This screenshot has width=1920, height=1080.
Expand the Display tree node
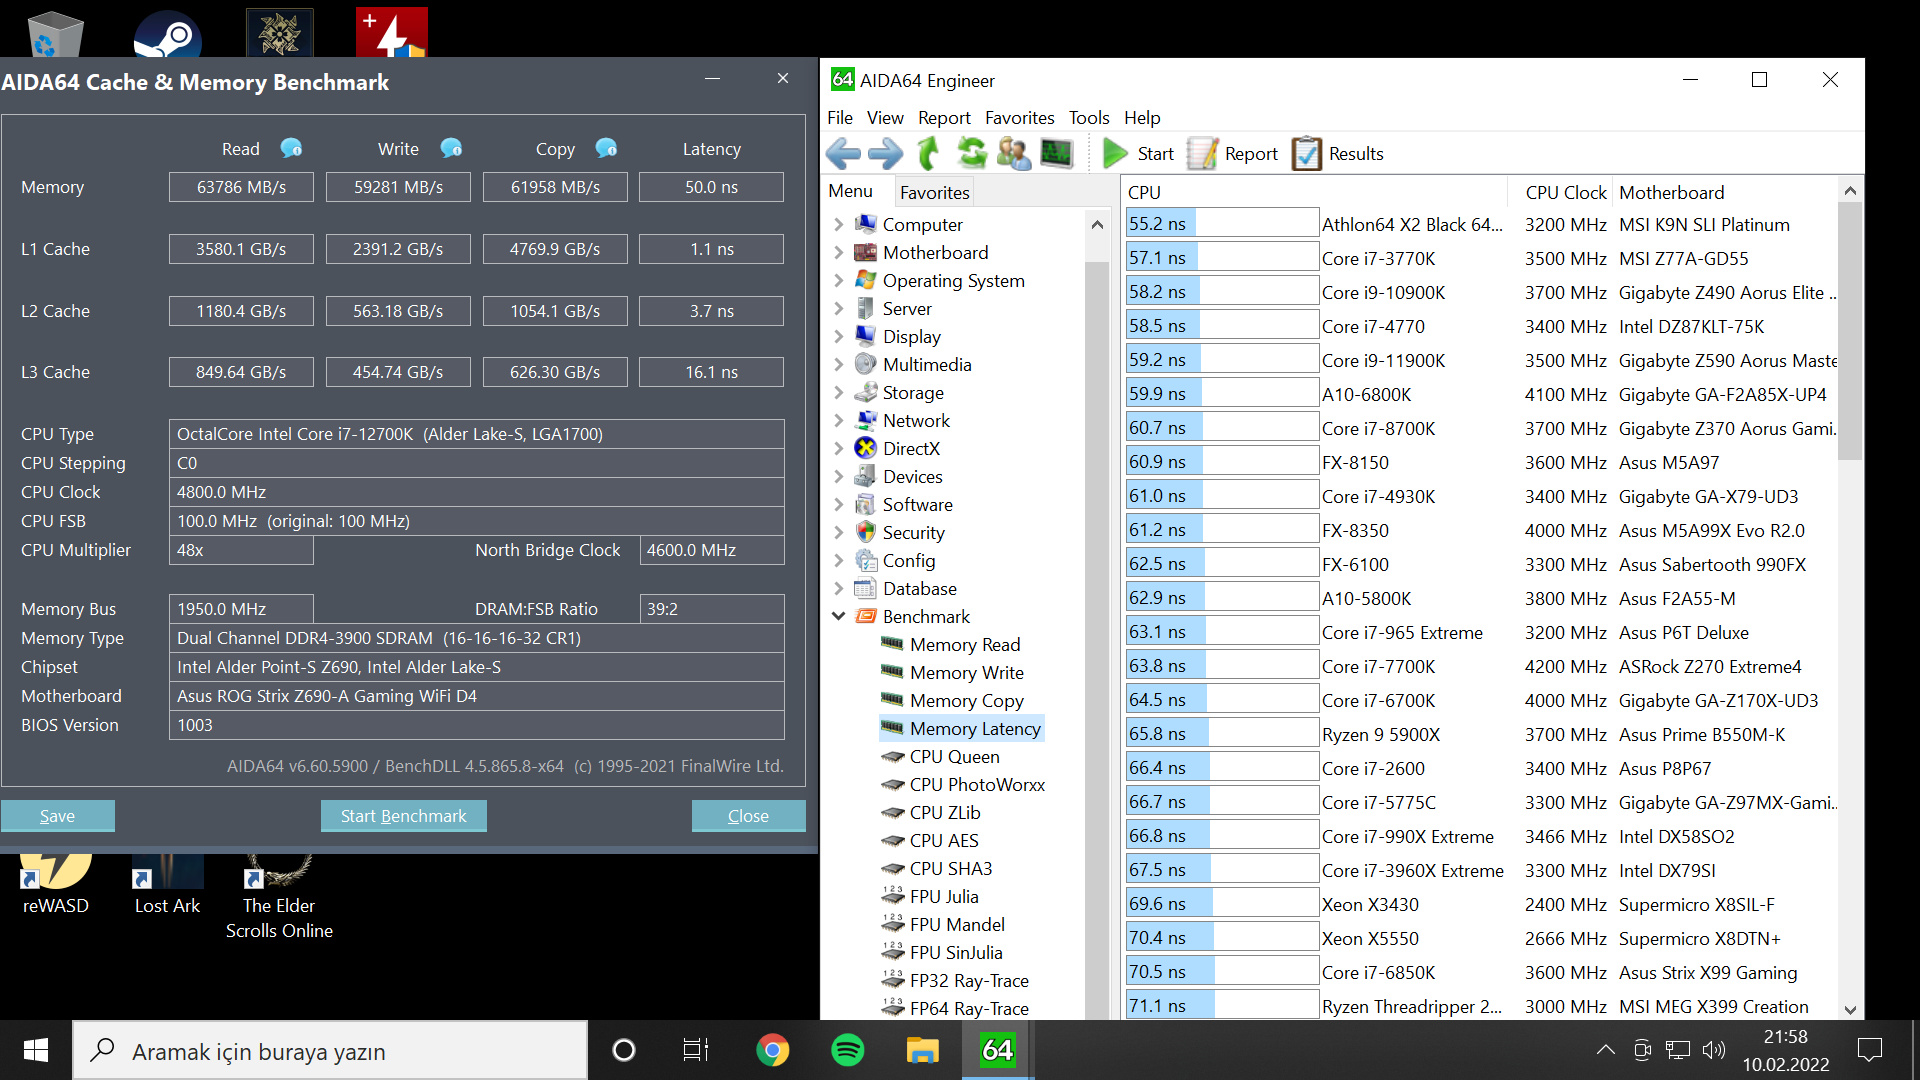[x=839, y=337]
